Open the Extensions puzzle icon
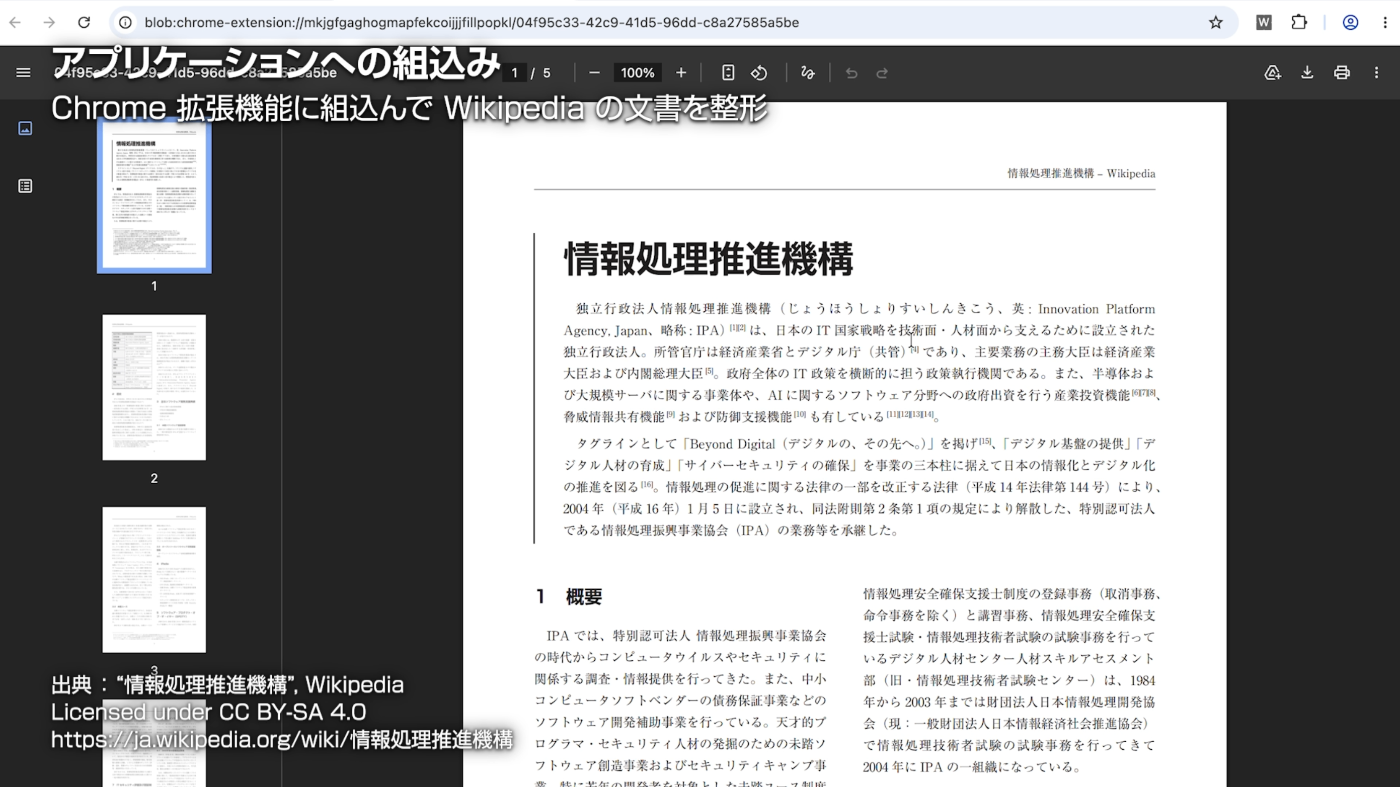The height and width of the screenshot is (787, 1400). coord(1299,22)
